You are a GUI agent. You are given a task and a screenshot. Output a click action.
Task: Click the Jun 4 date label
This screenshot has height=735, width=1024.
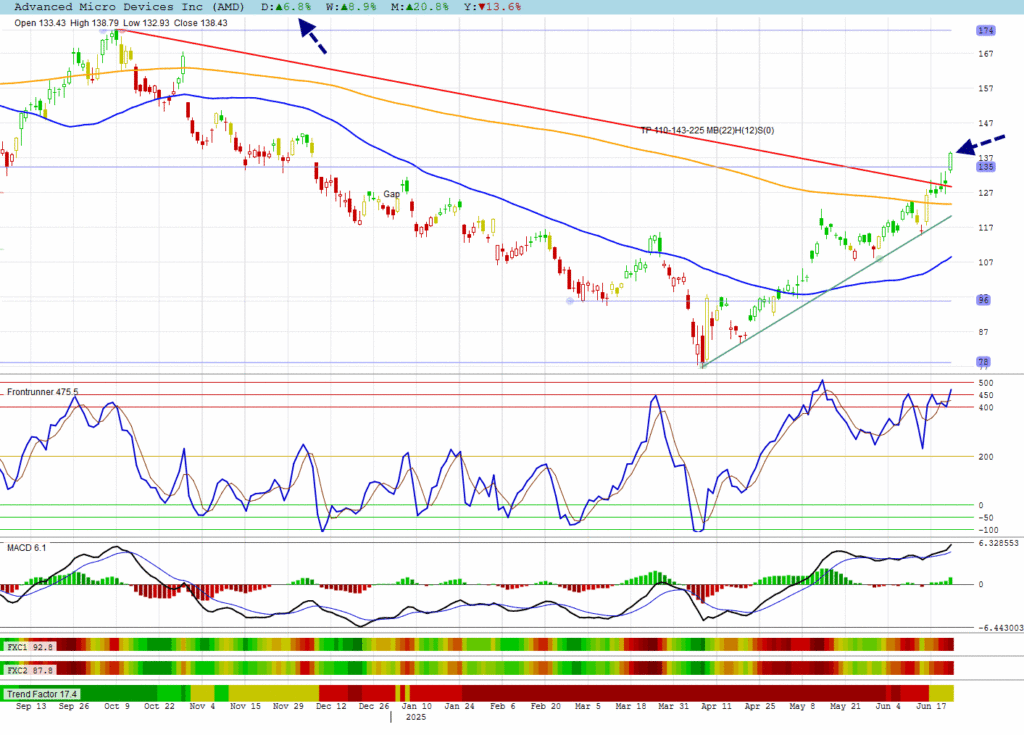coord(888,706)
